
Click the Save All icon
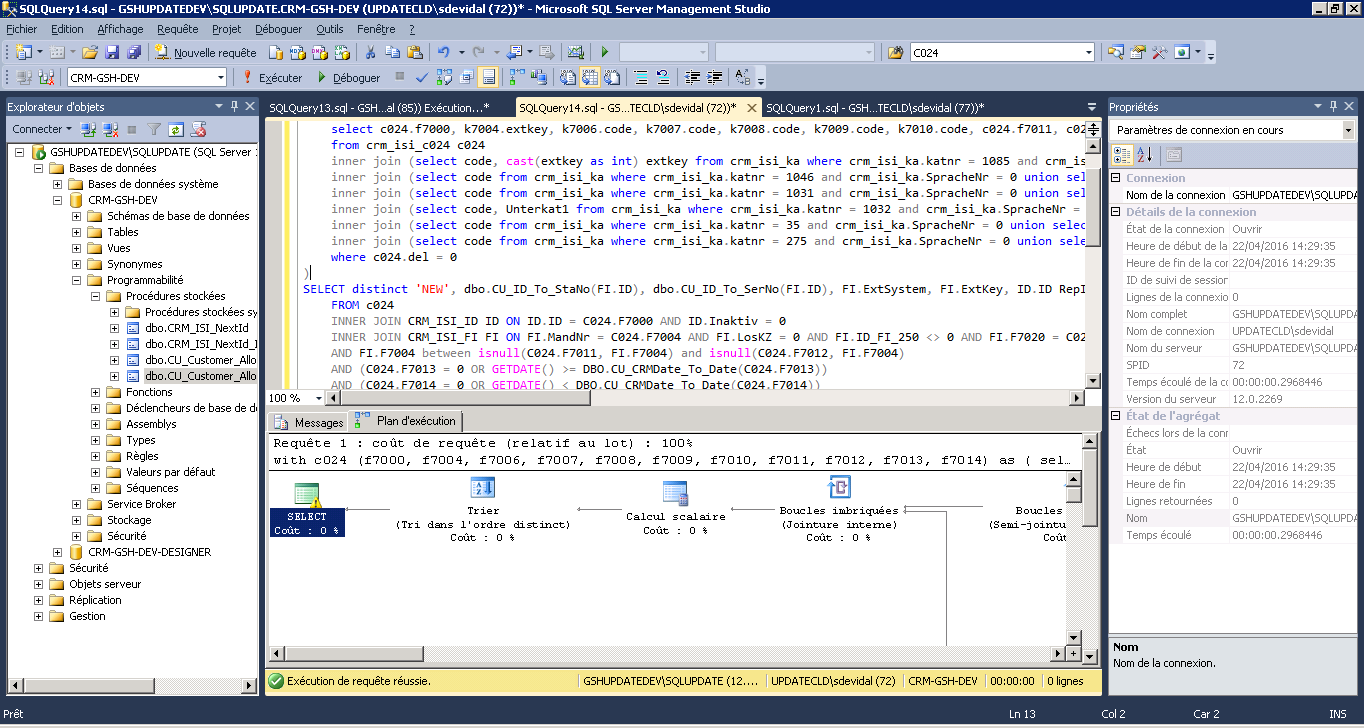point(134,52)
